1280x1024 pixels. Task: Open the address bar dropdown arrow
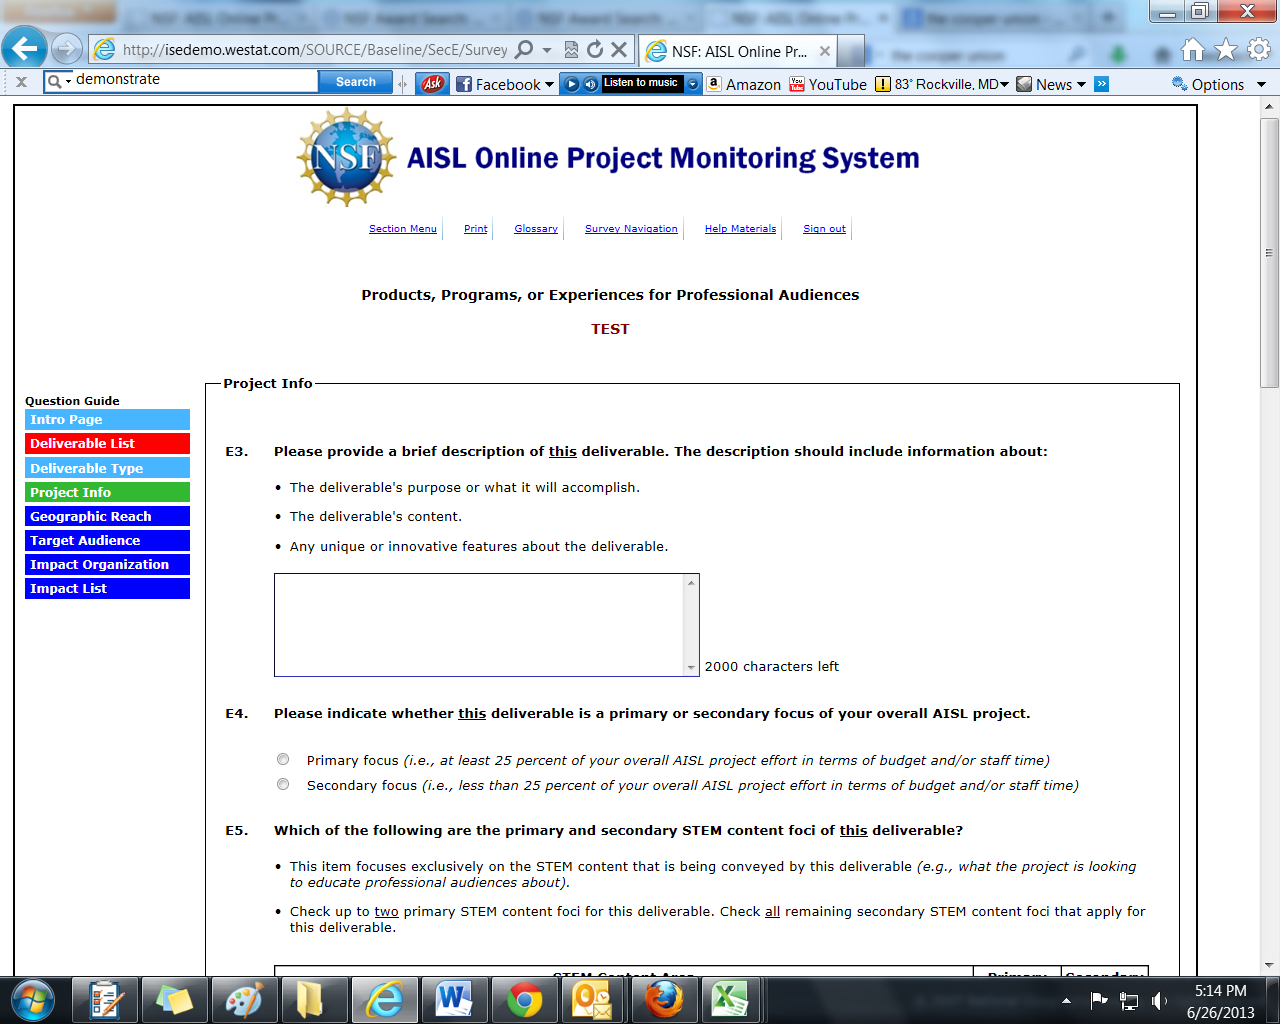[x=547, y=50]
